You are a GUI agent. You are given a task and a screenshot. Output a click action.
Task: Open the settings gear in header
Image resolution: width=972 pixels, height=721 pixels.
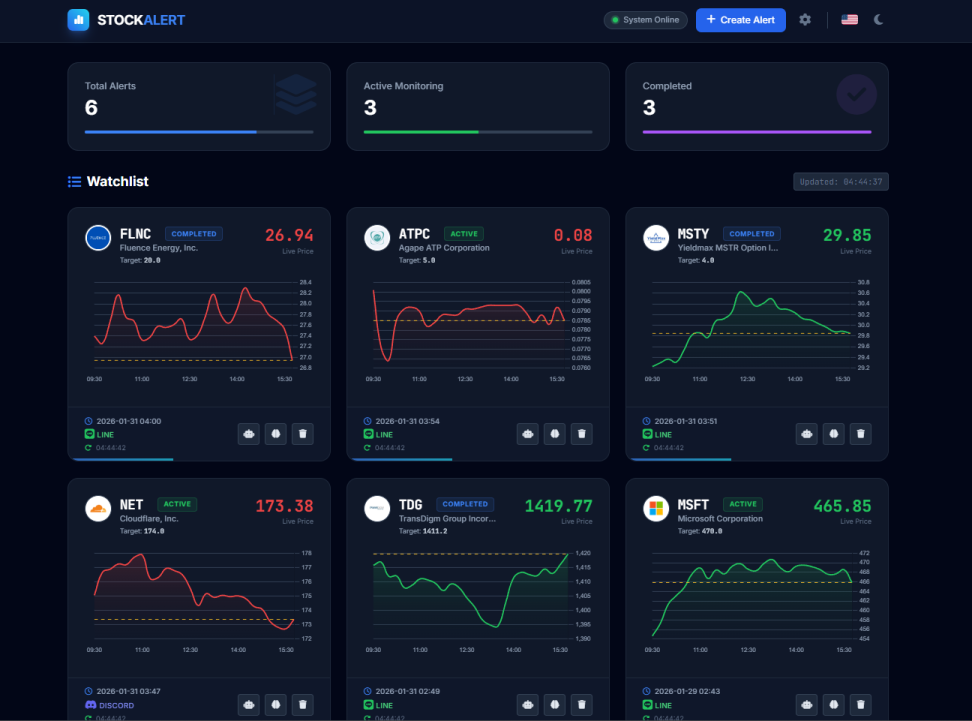click(805, 20)
